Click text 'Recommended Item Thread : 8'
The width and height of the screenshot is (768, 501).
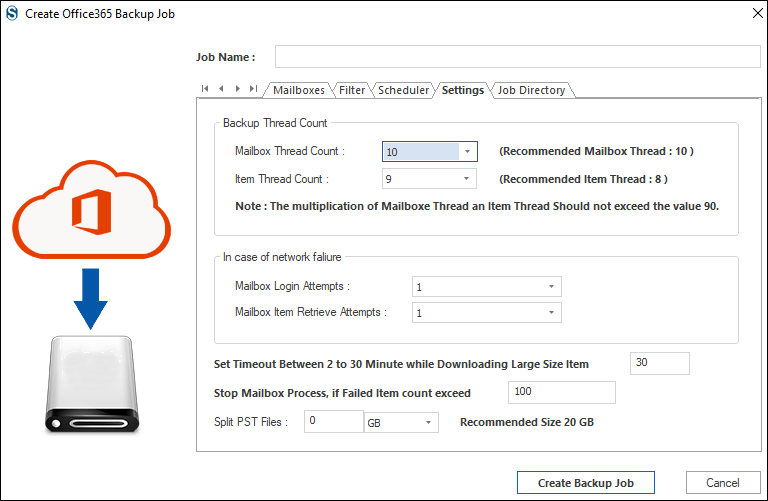point(583,179)
